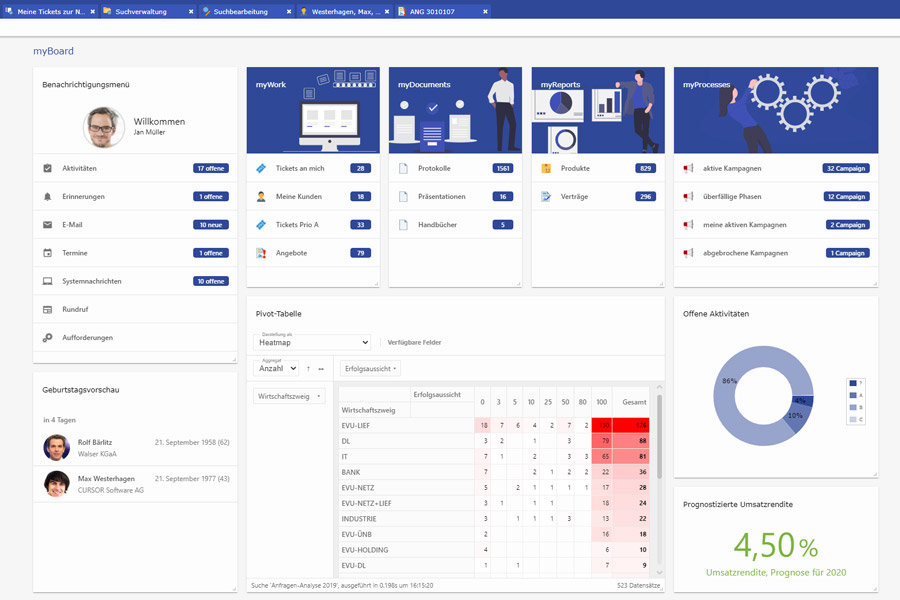Open the Heatmap display dropdown
Image resolution: width=900 pixels, height=600 pixels.
click(x=312, y=343)
